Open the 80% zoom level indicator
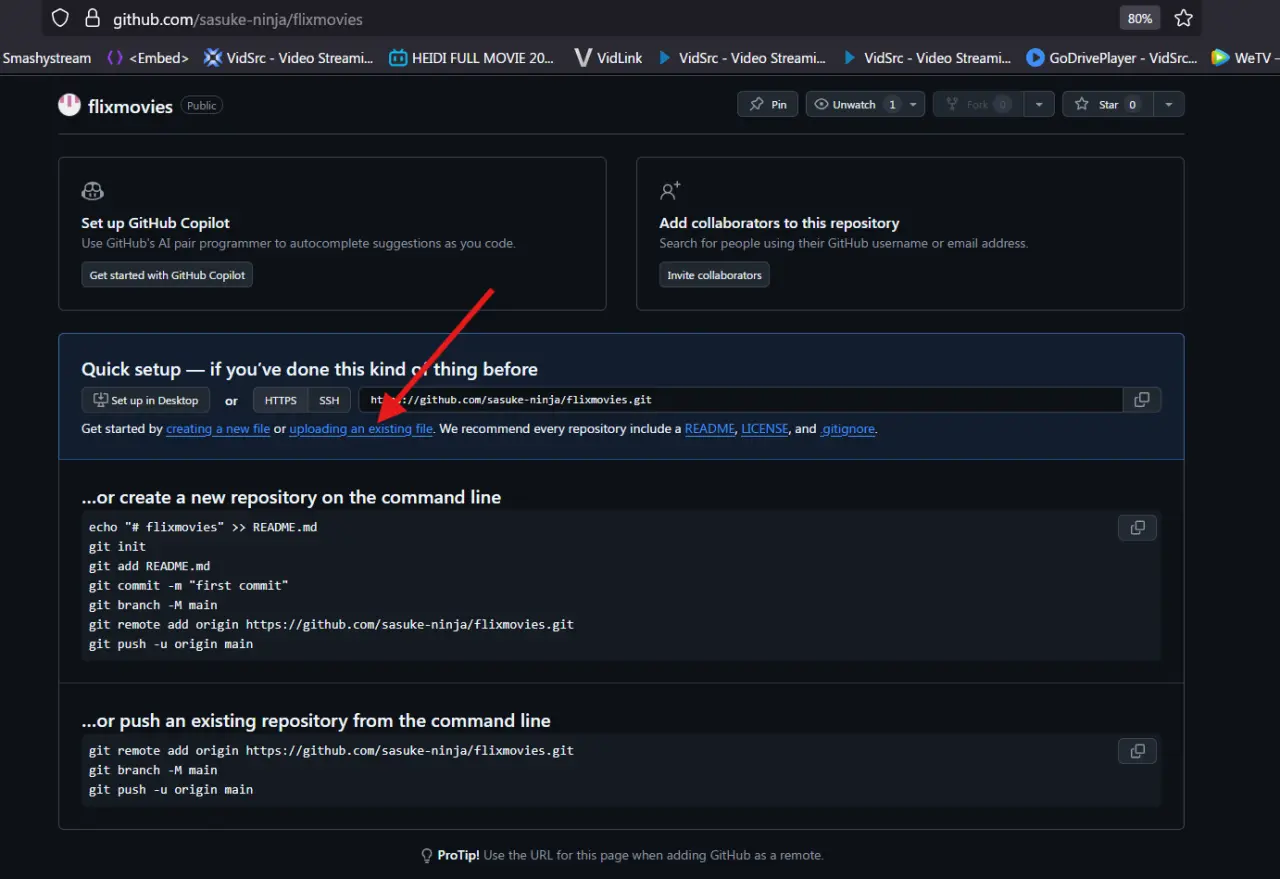Viewport: 1280px width, 879px height. click(1140, 18)
